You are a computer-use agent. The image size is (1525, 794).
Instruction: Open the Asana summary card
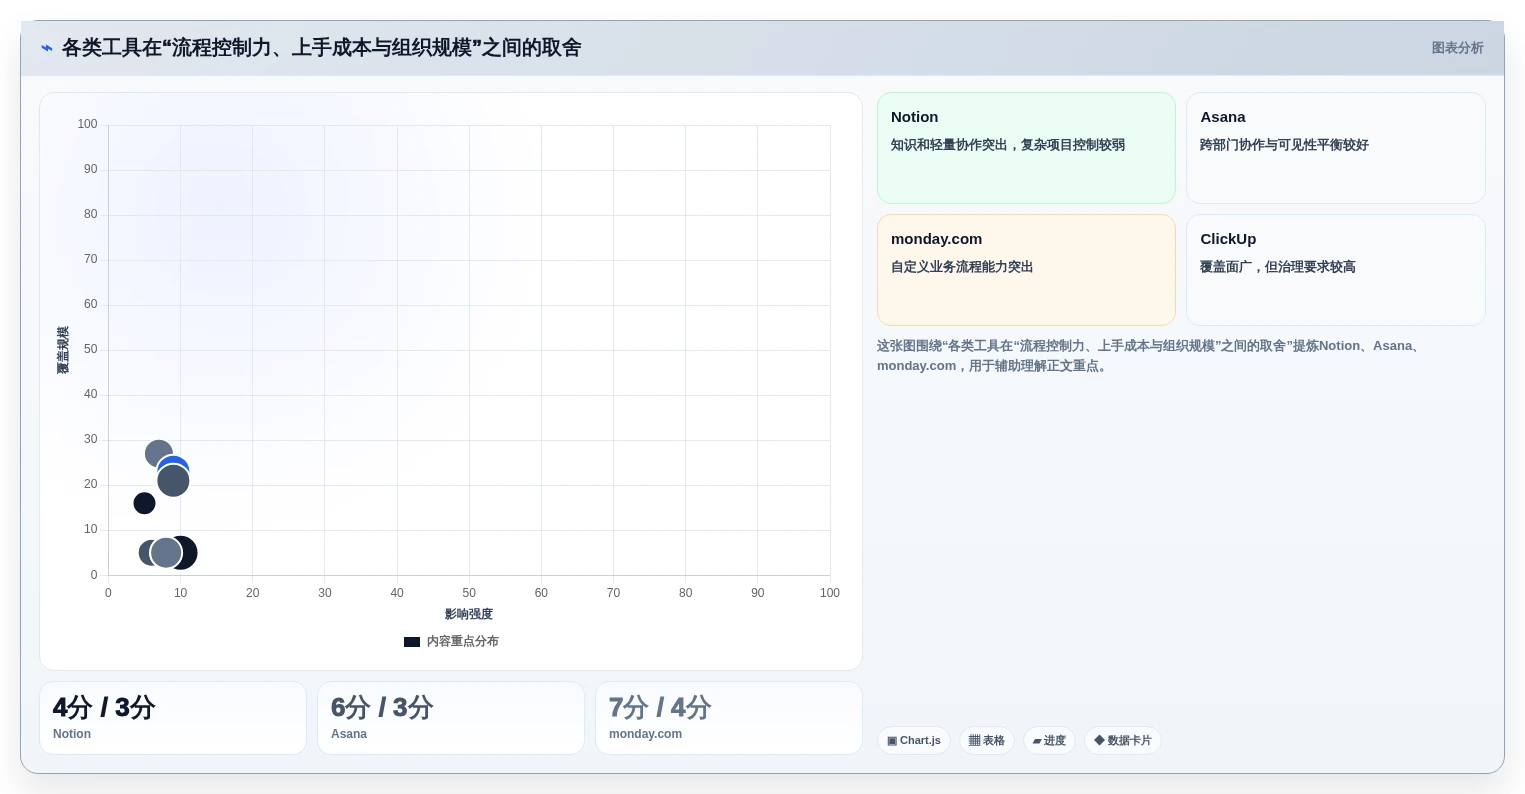(1335, 148)
